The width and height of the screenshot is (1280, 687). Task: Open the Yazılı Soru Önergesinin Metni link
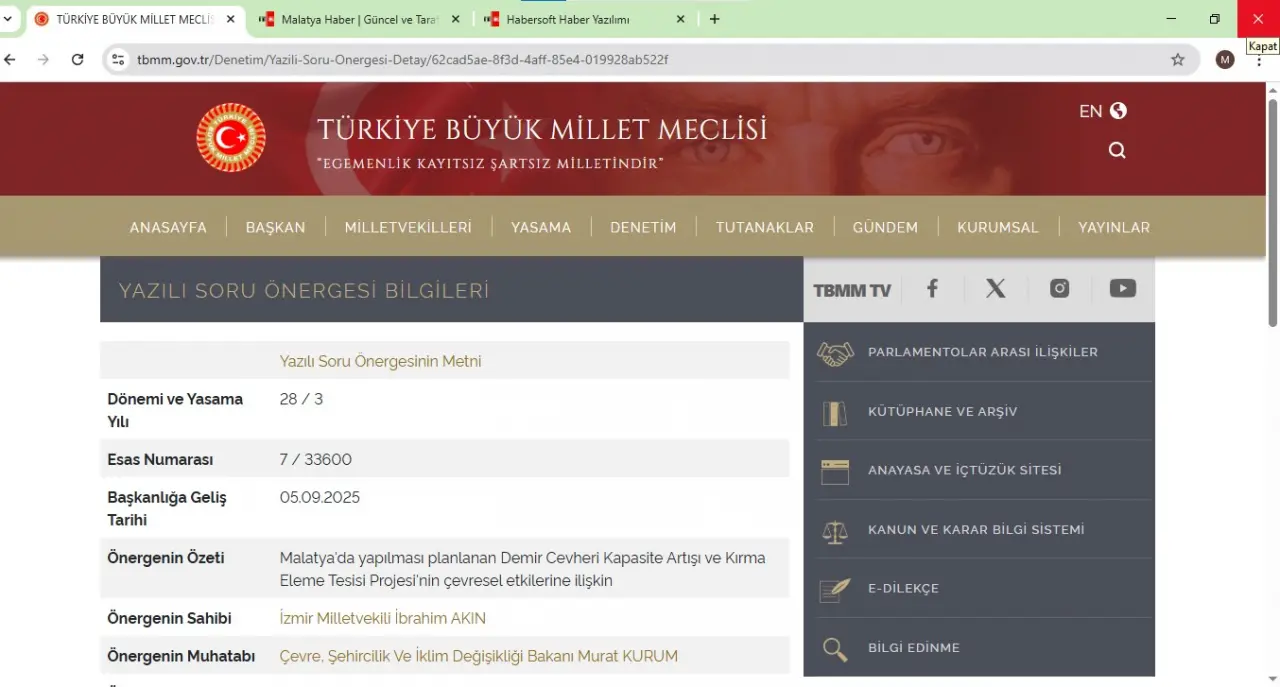[380, 361]
